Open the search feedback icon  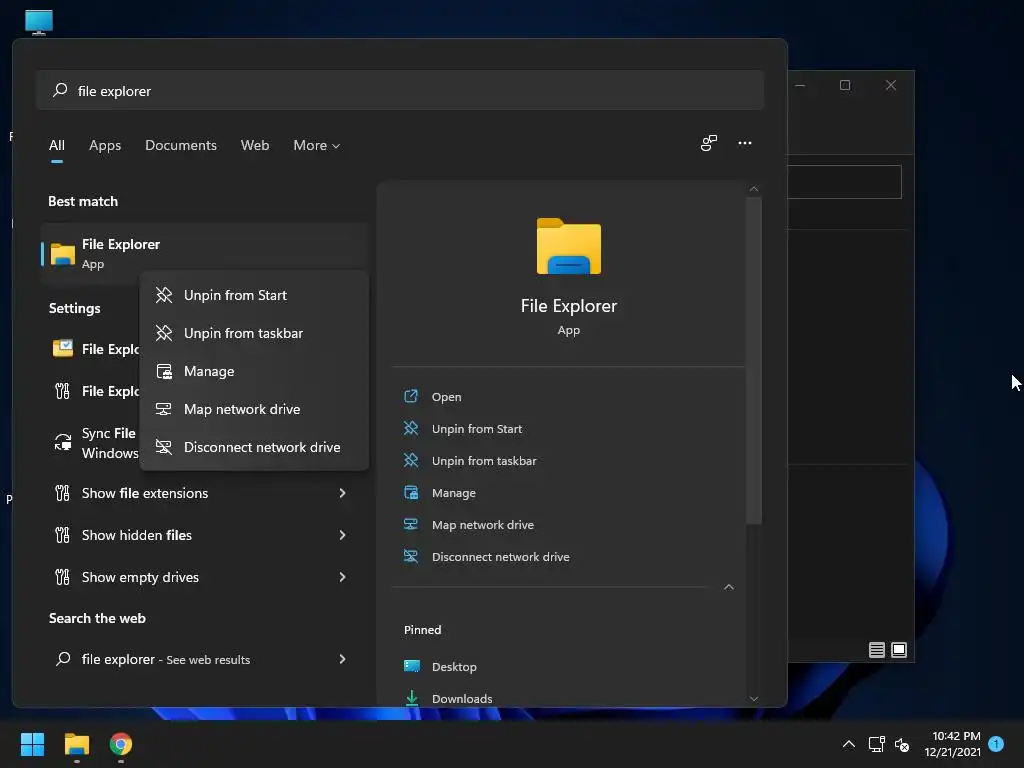709,143
